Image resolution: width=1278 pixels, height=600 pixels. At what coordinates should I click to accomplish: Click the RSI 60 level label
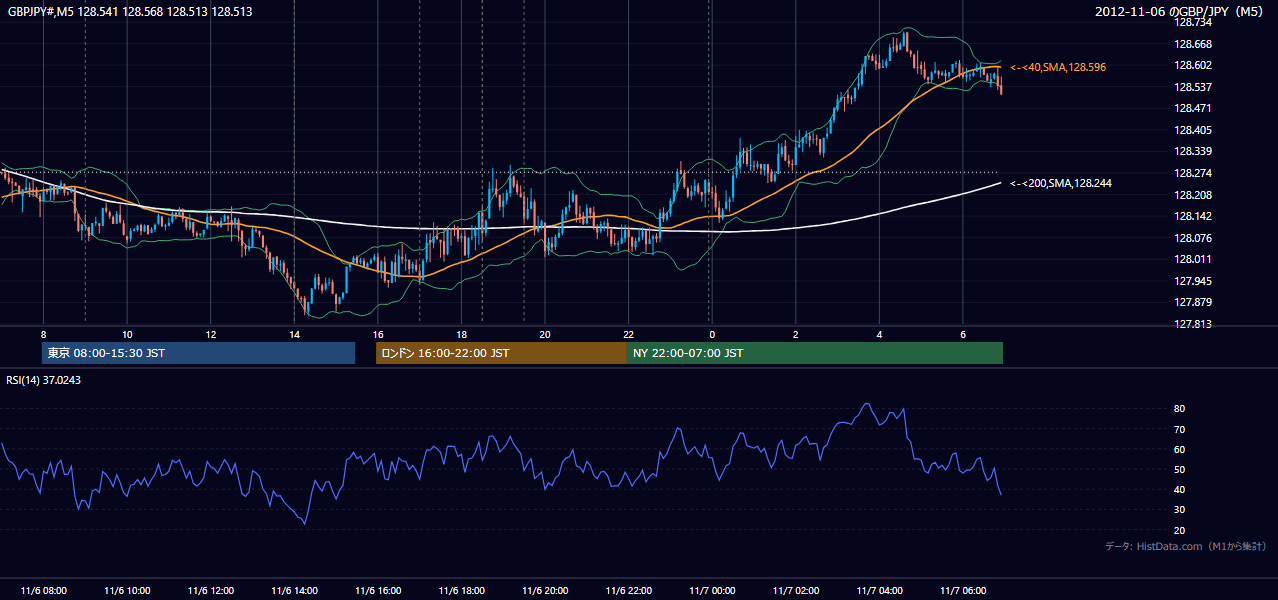[1179, 449]
